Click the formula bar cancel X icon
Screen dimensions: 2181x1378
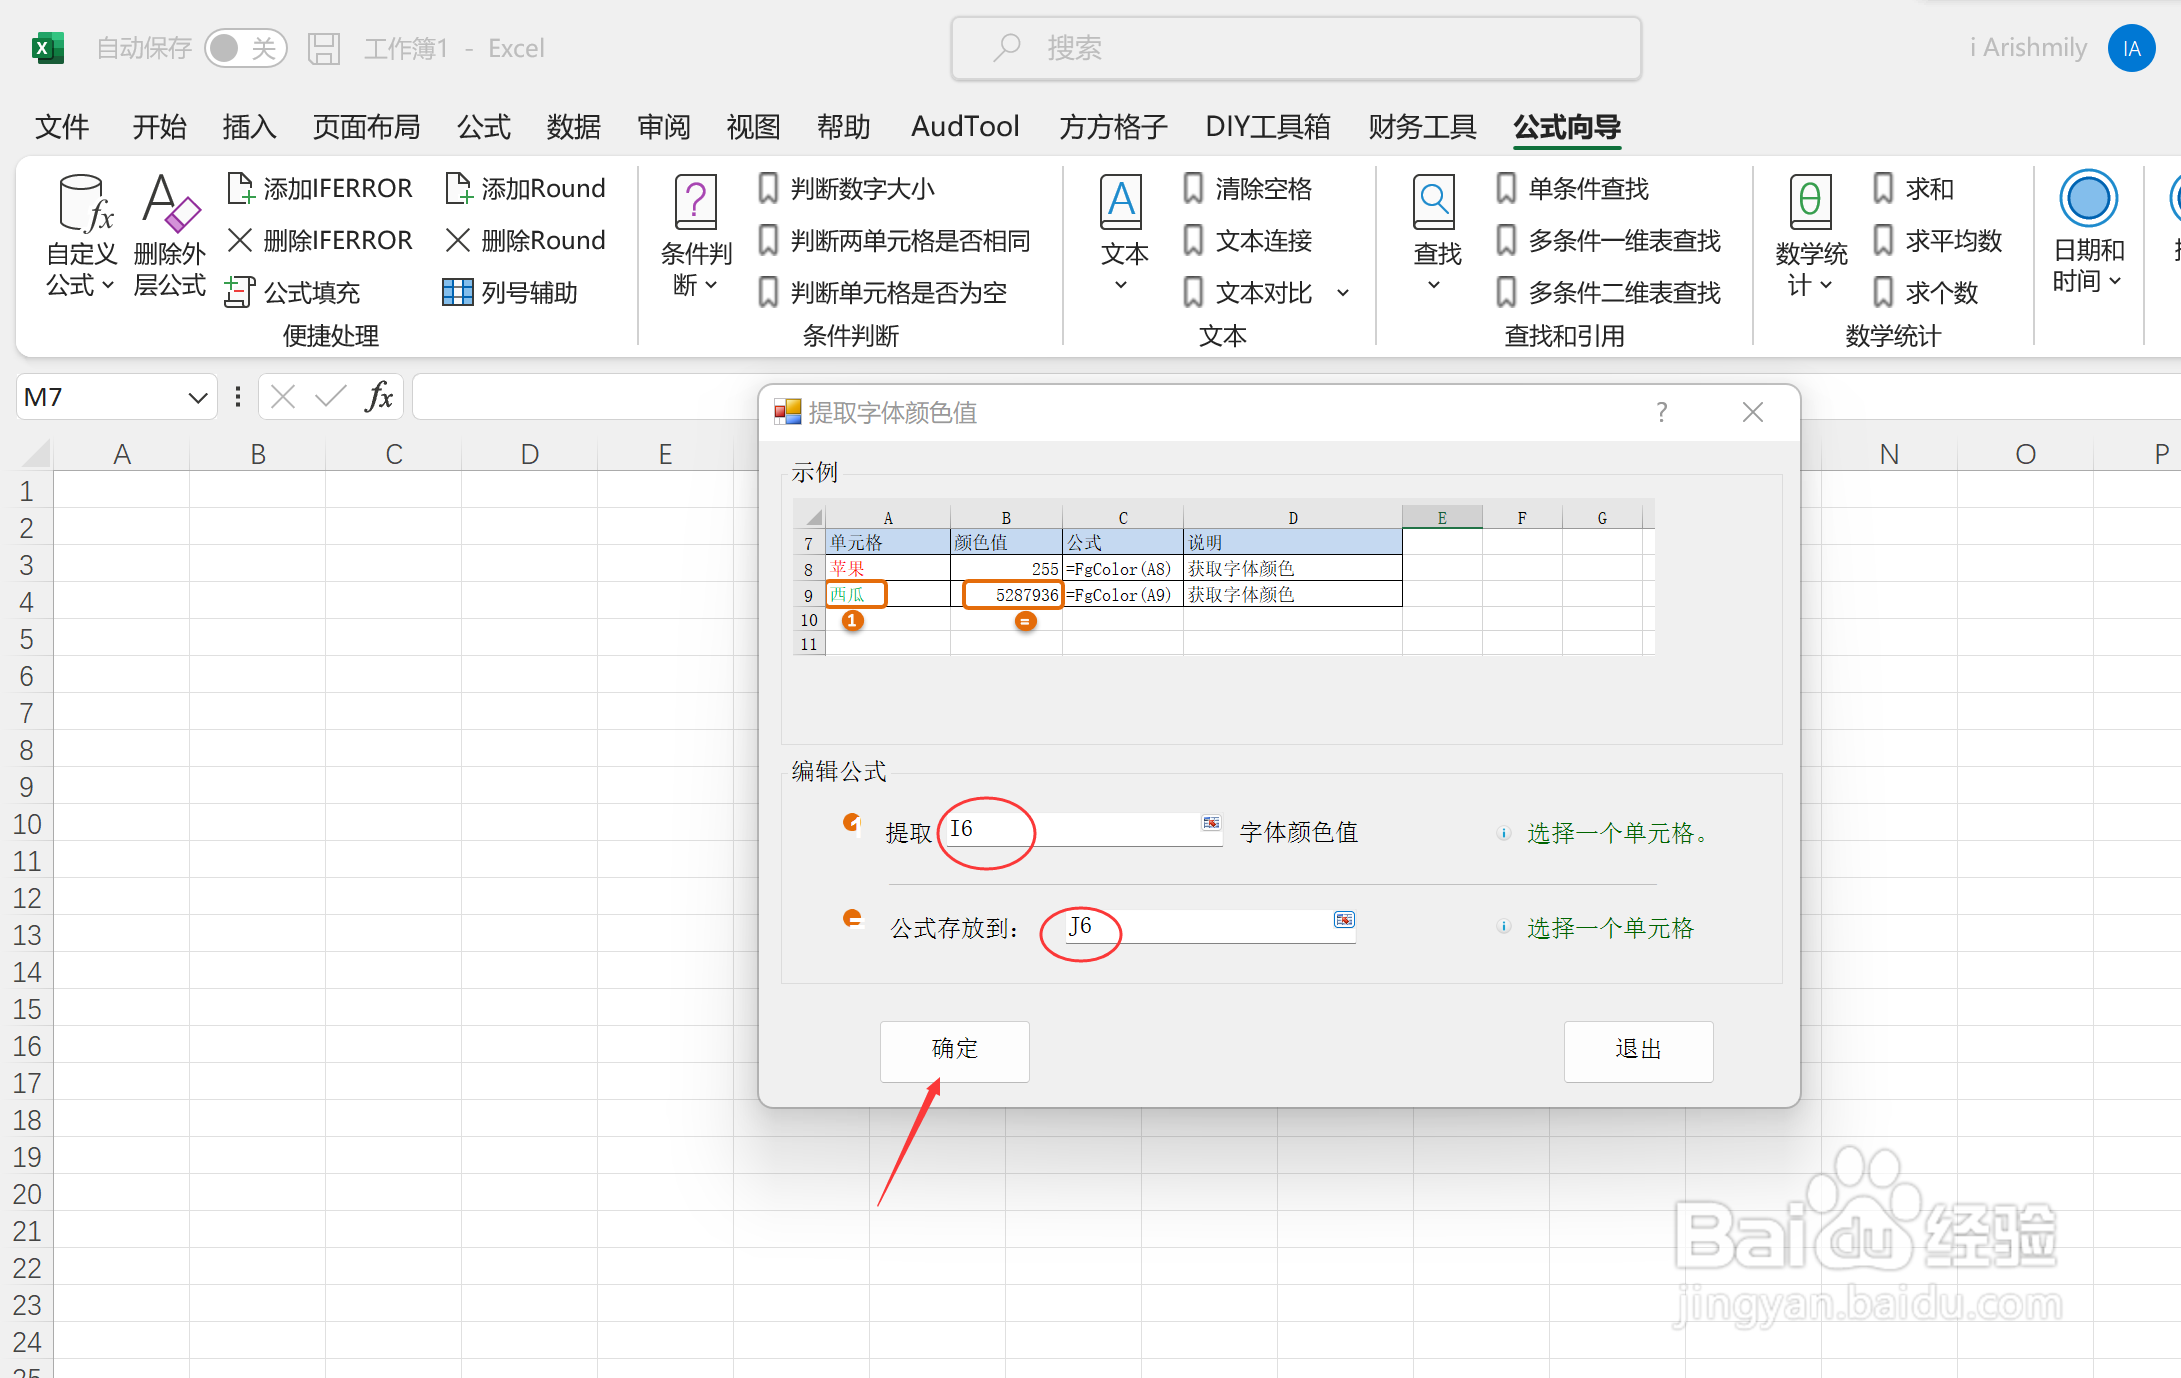click(283, 397)
